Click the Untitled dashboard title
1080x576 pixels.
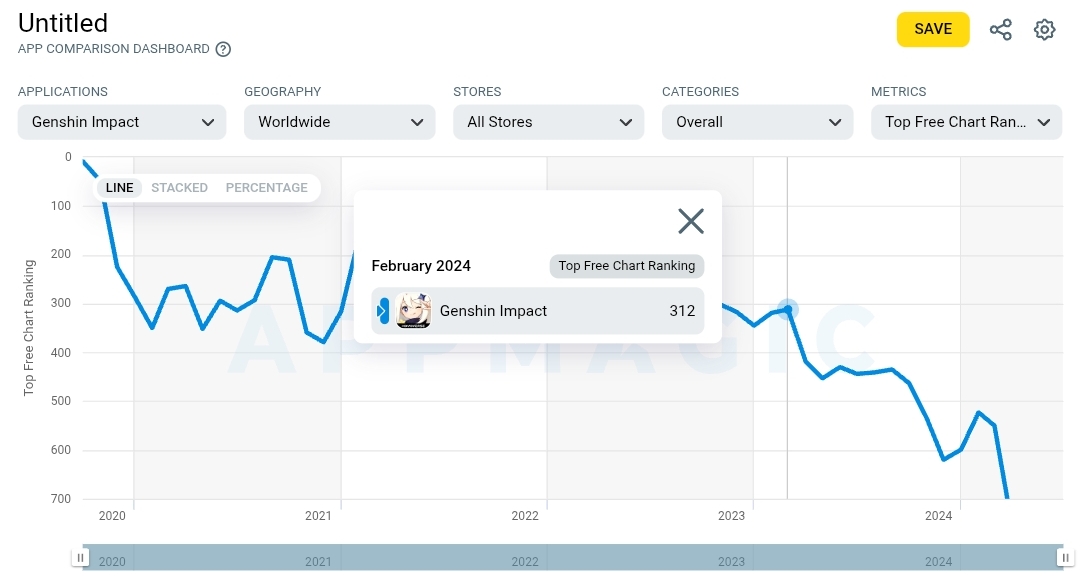pos(63,23)
